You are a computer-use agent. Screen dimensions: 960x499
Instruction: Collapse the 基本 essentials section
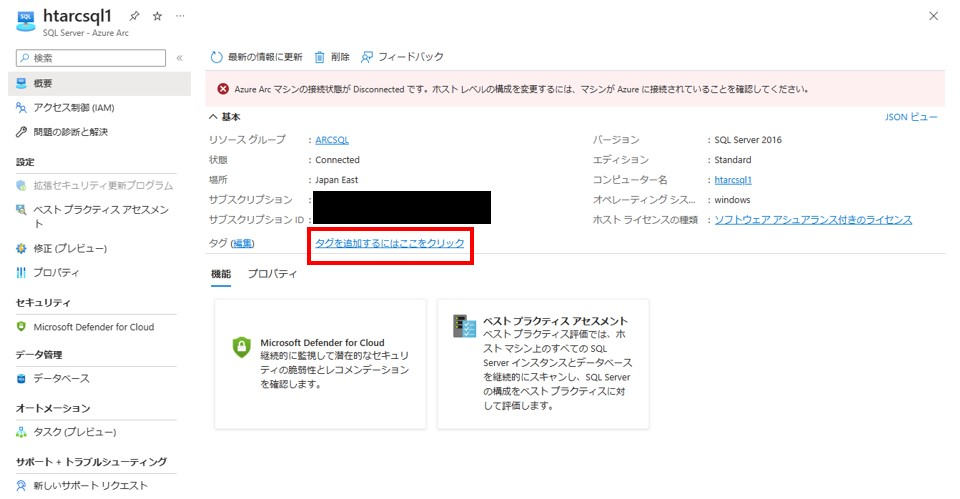coord(225,117)
